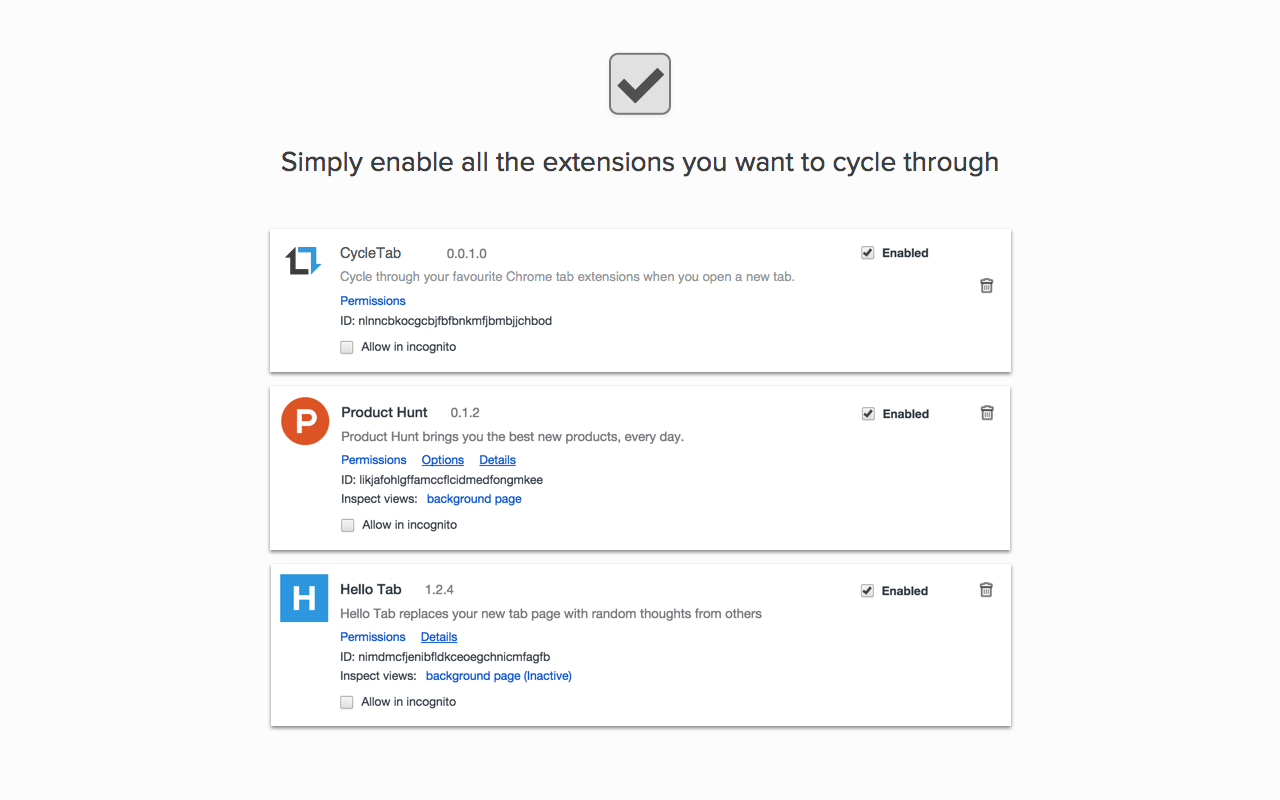Inspect Hello Tab background page (Inactive)
This screenshot has height=800, width=1280.
[498, 676]
